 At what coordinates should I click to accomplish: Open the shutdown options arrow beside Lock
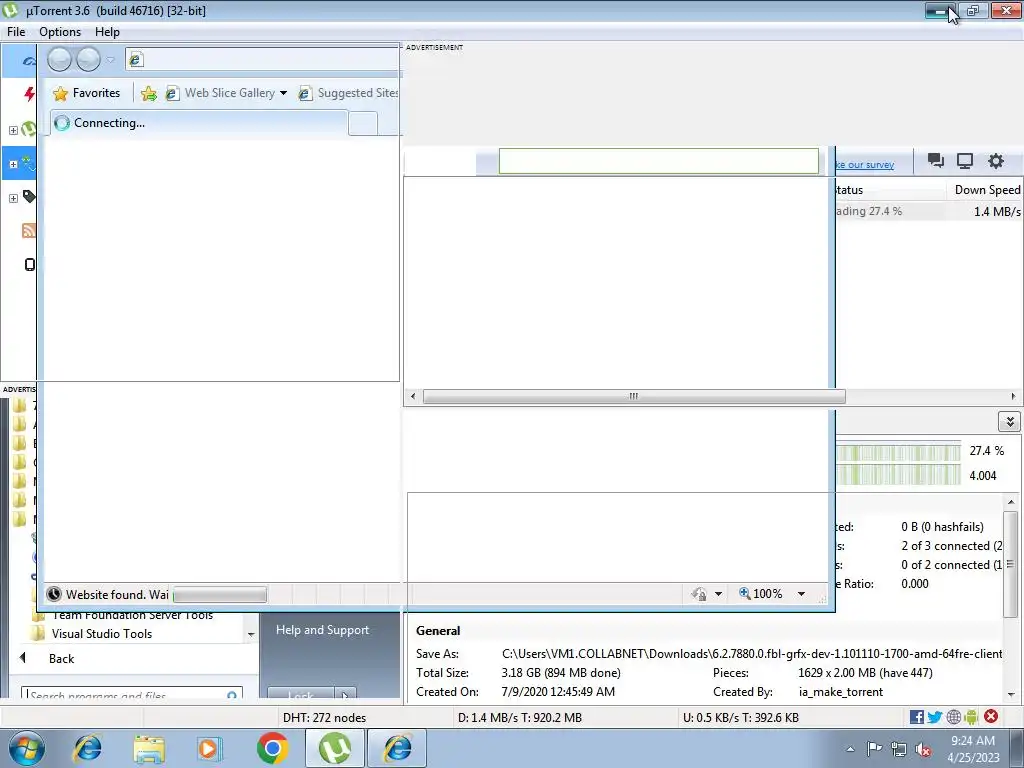(345, 694)
